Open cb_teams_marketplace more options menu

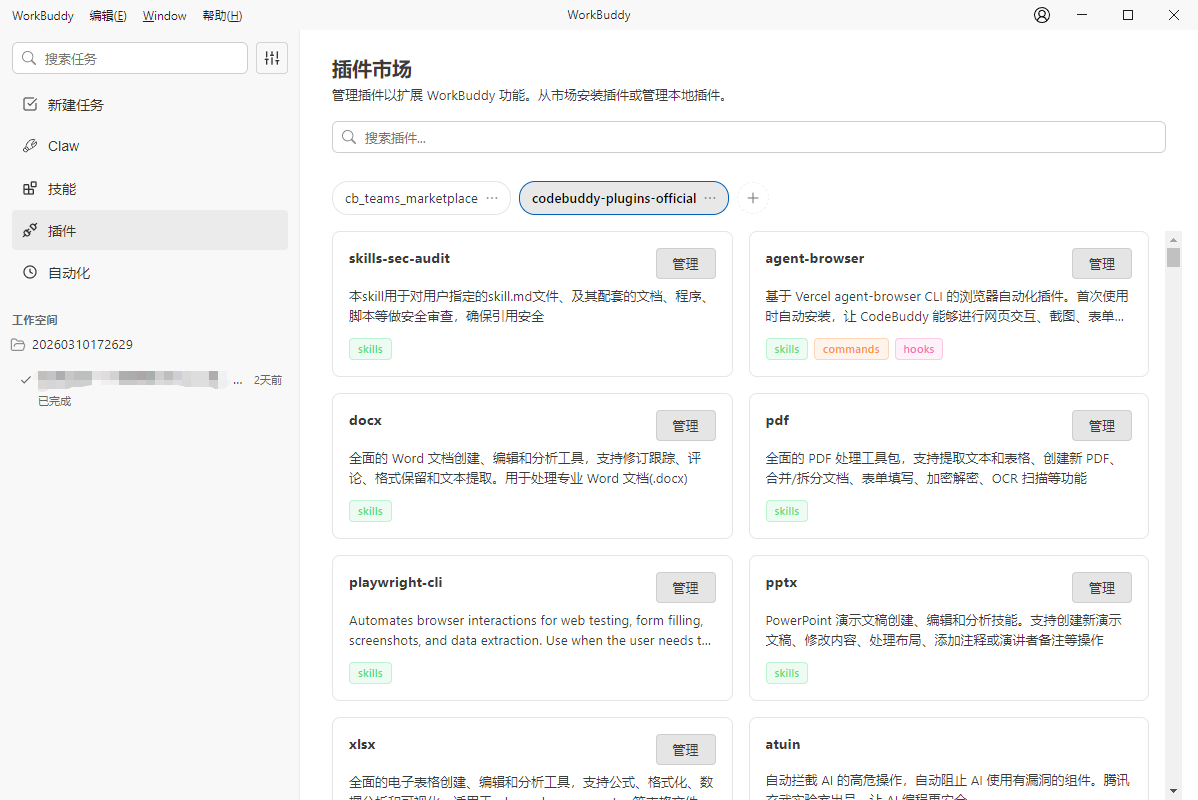click(492, 198)
